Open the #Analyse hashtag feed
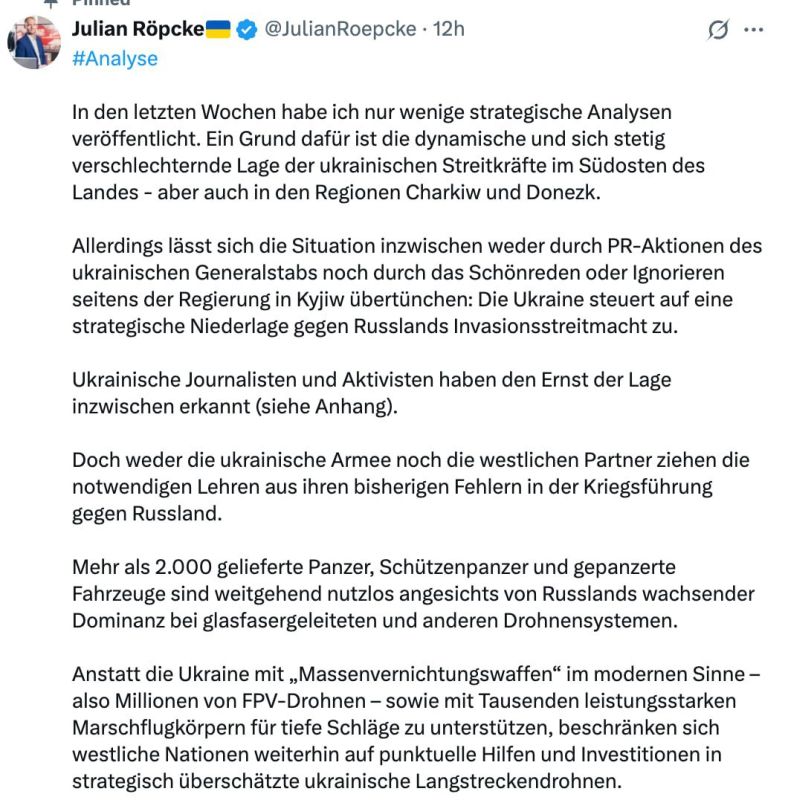This screenshot has height=800, width=788. coord(99,60)
